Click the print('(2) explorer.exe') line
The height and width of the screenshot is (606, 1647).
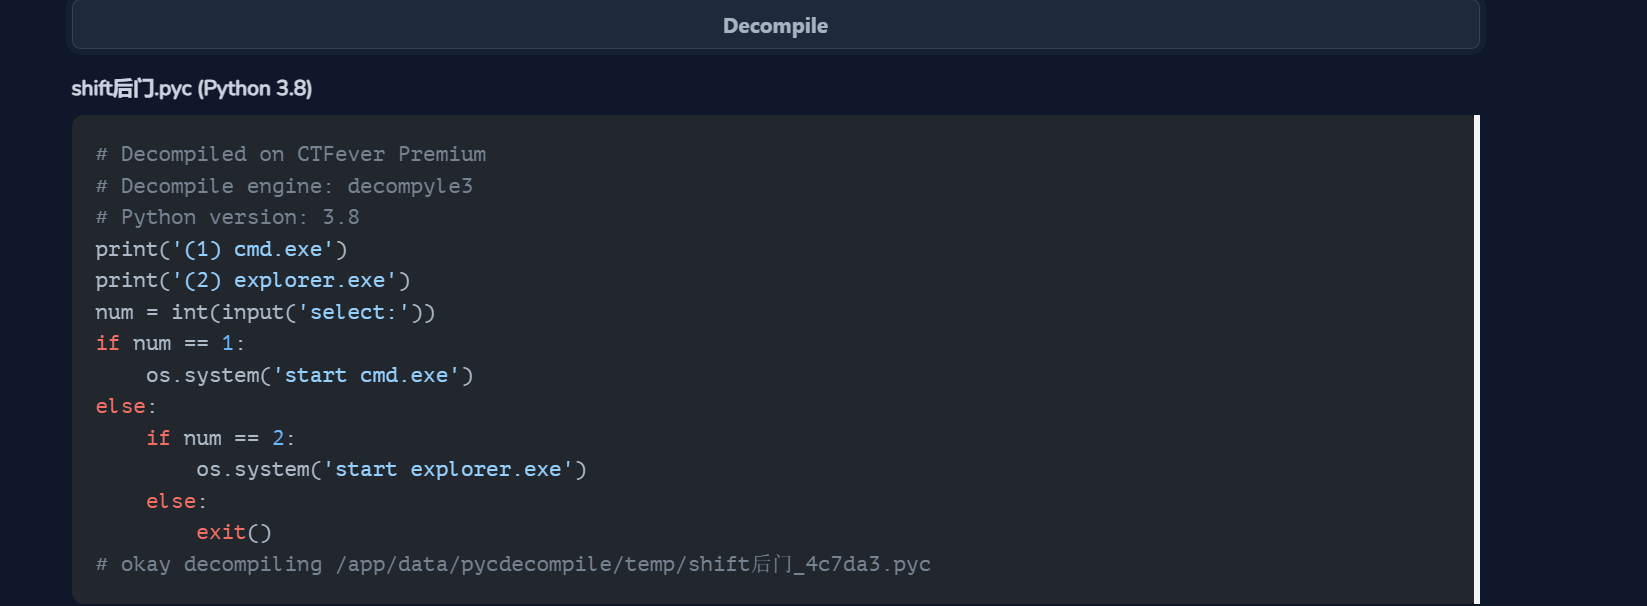pyautogui.click(x=253, y=280)
